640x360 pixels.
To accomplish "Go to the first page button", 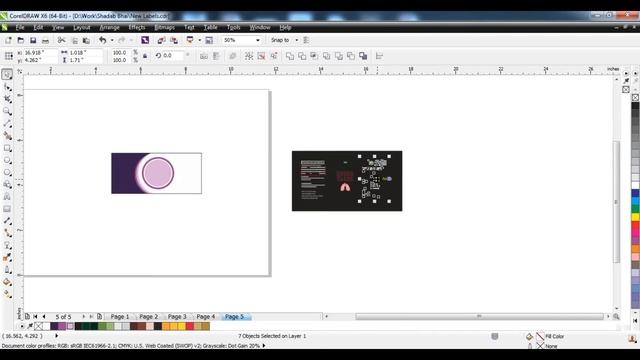I will point(35,316).
